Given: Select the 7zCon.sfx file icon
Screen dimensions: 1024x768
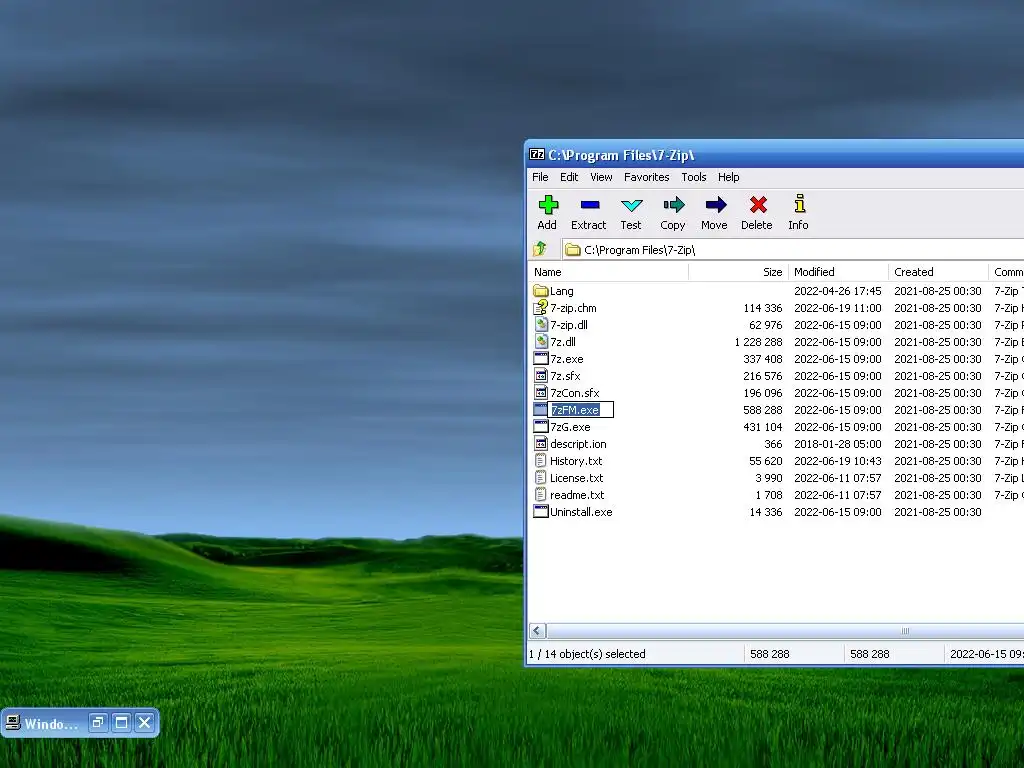Looking at the screenshot, I should tap(540, 392).
